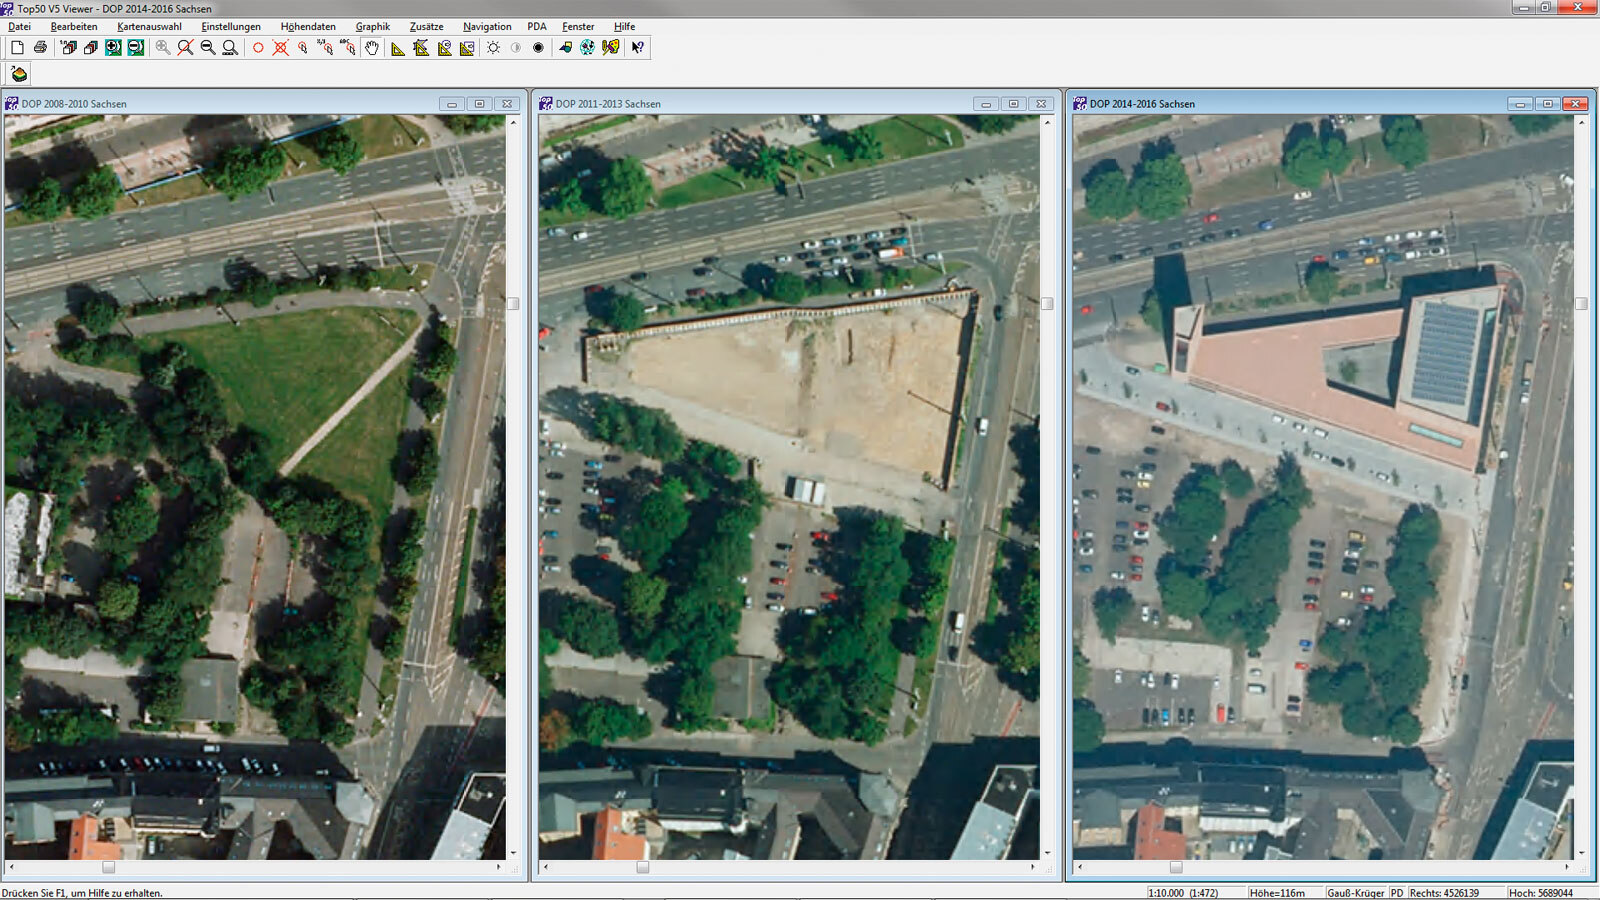Open the Fenster menu
This screenshot has height=900, width=1600.
578,26
